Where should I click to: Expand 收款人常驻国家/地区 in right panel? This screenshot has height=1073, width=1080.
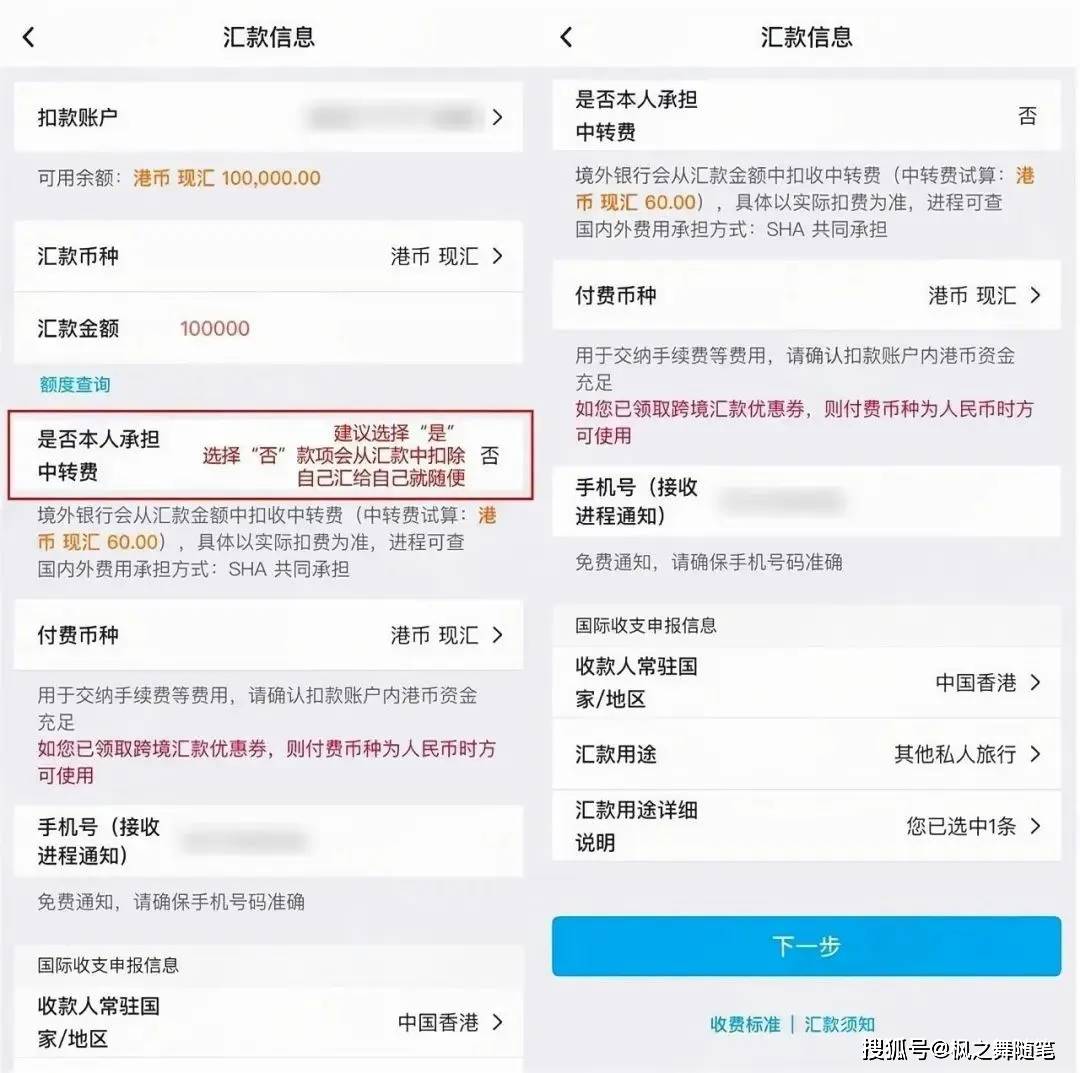pos(806,683)
